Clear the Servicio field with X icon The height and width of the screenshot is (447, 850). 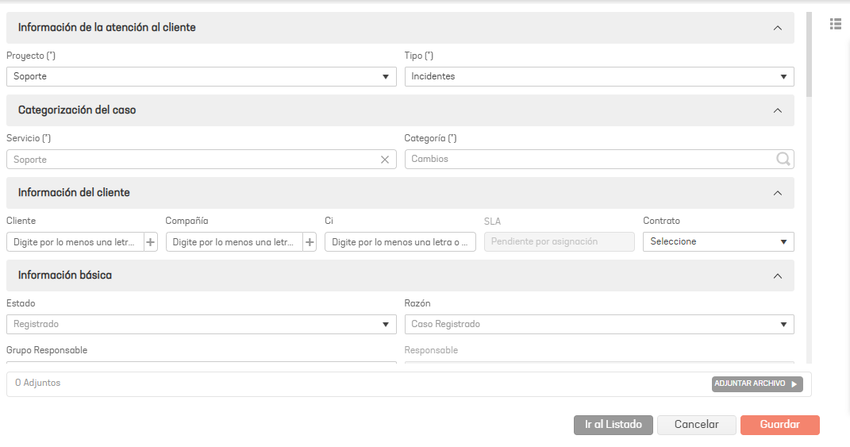pos(384,160)
